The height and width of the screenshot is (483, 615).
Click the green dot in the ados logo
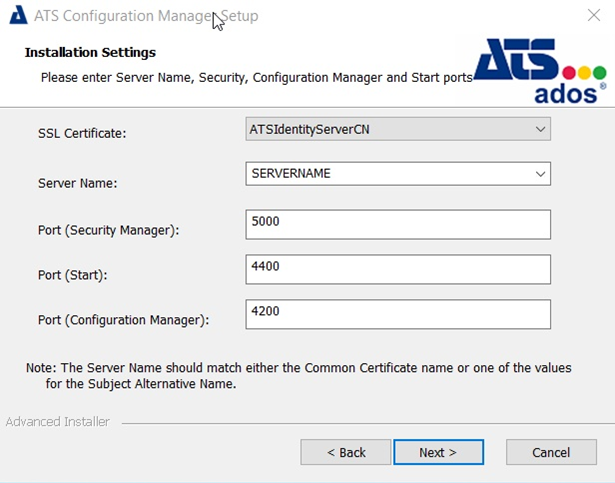coord(600,73)
